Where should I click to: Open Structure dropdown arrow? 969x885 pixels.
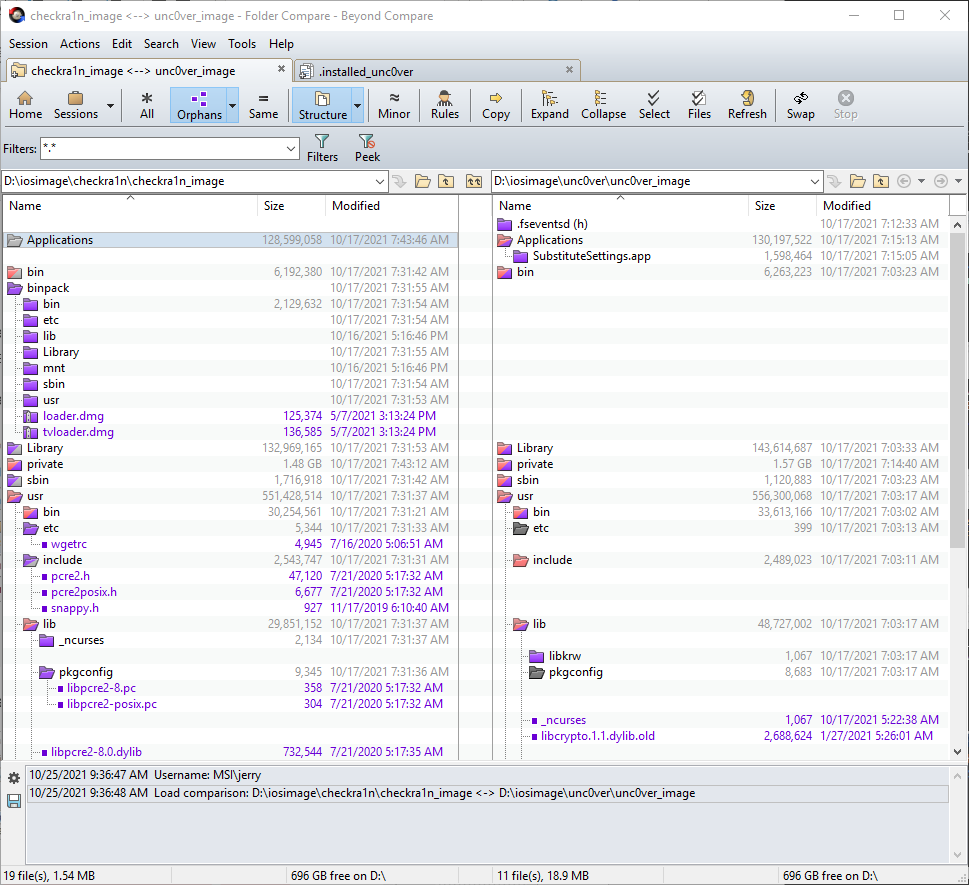[x=357, y=106]
